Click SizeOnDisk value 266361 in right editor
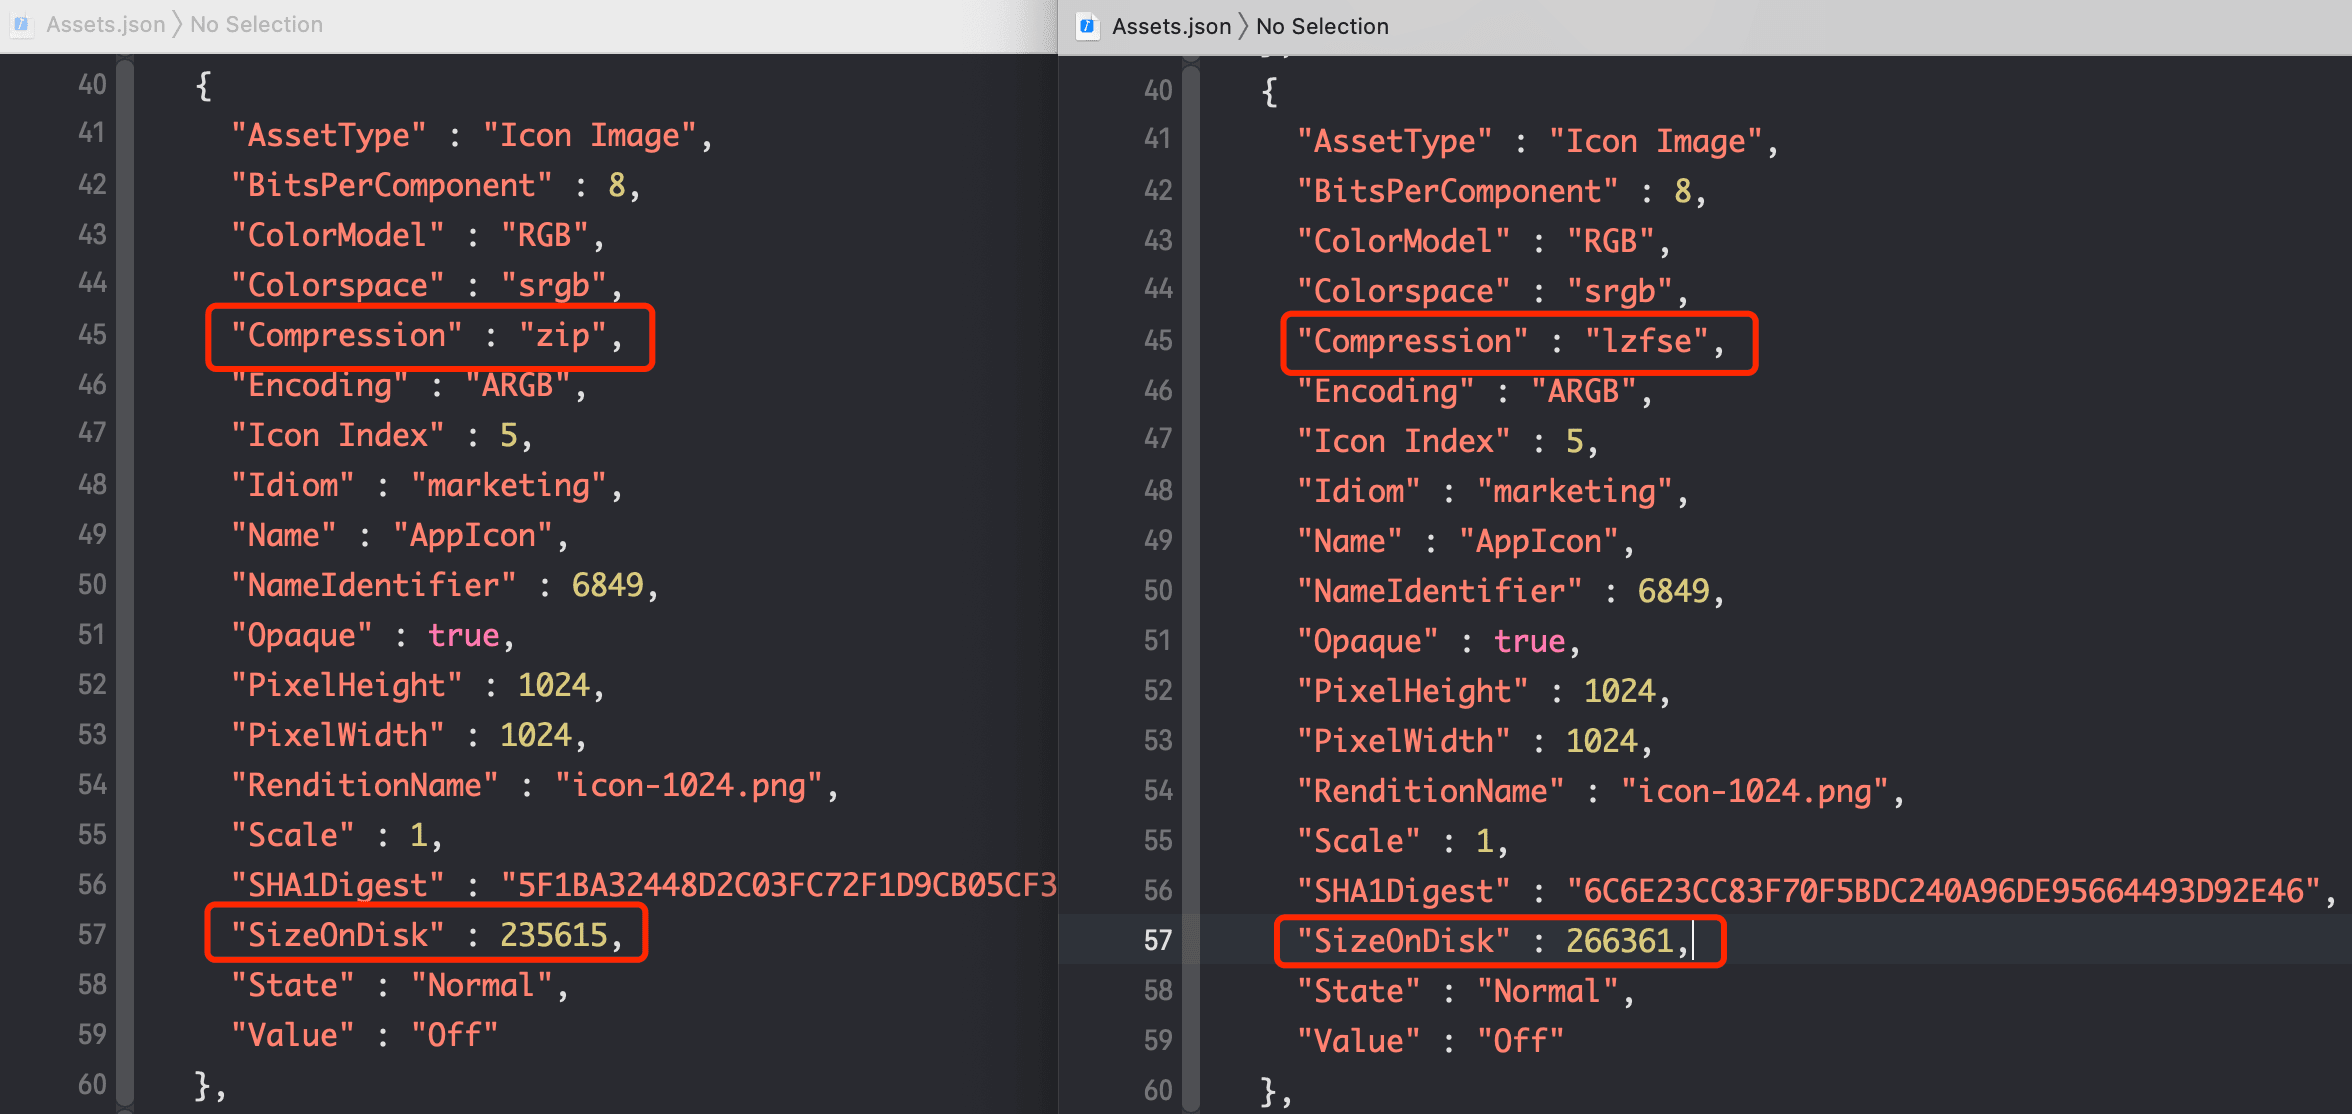The image size is (2352, 1114). tap(1619, 941)
